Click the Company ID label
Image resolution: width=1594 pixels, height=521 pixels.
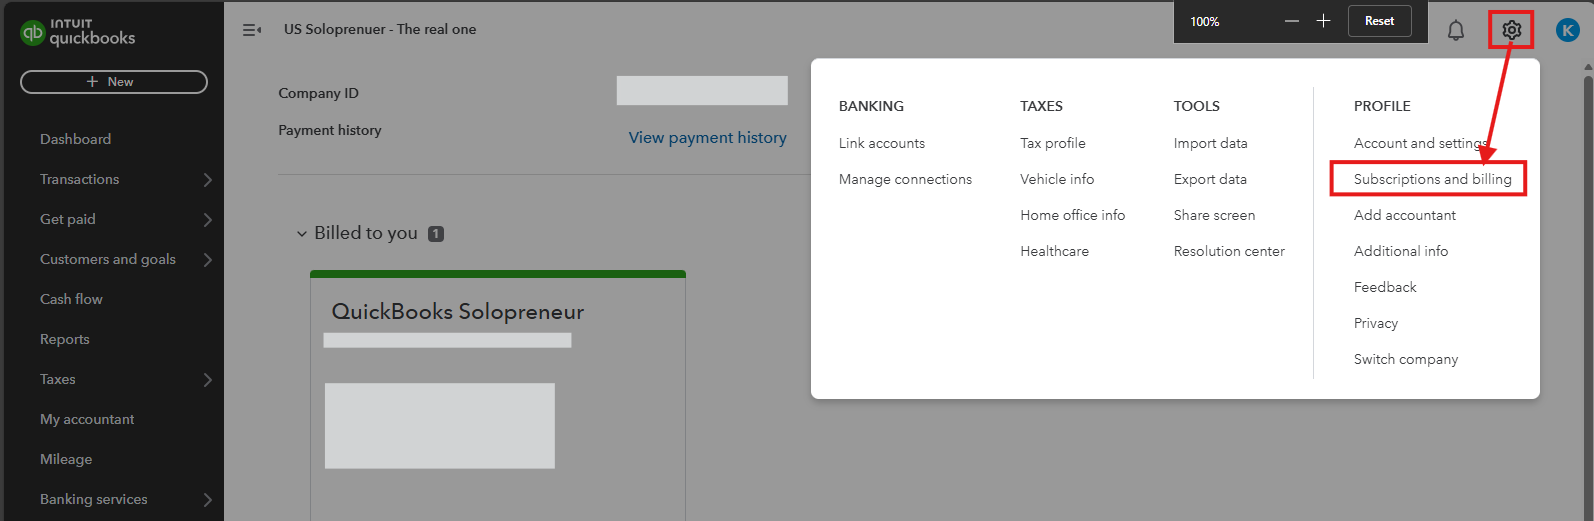click(318, 93)
